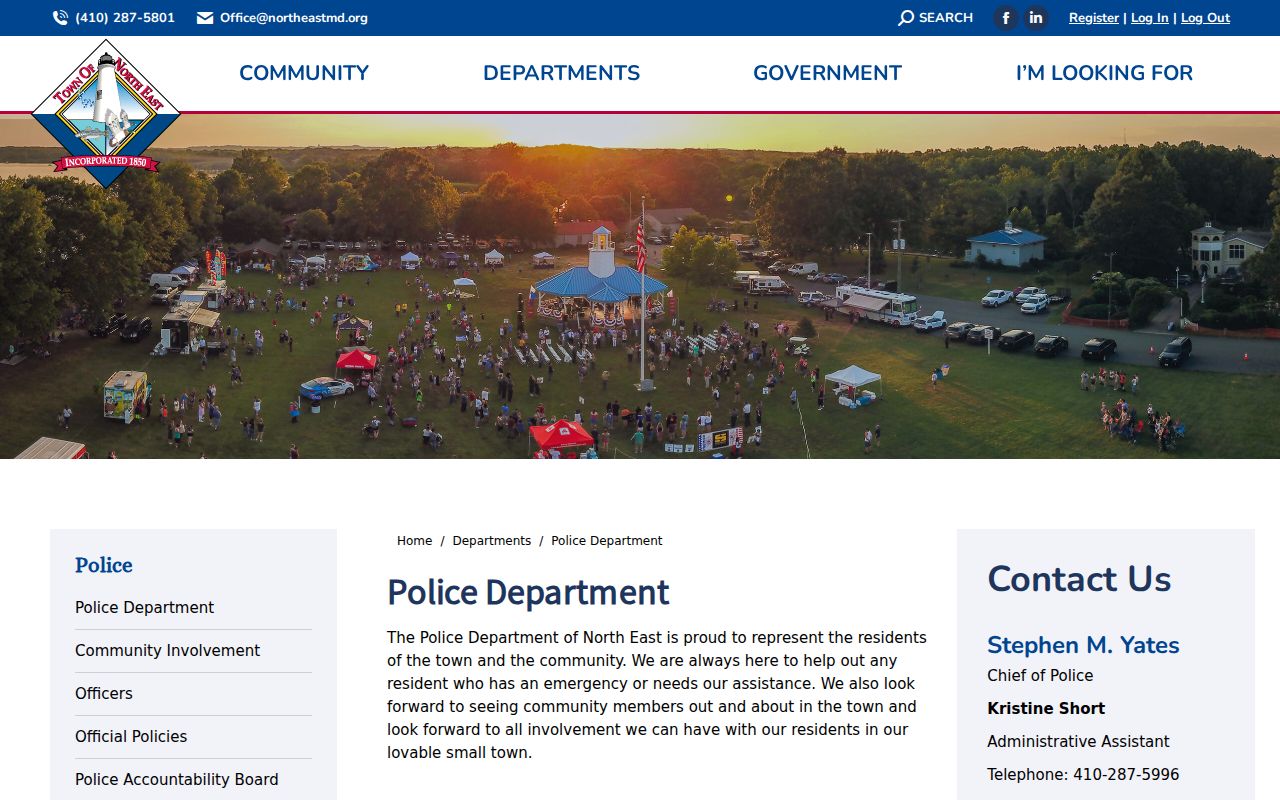
Task: Click the Kristine Short name
Action: click(x=1046, y=709)
